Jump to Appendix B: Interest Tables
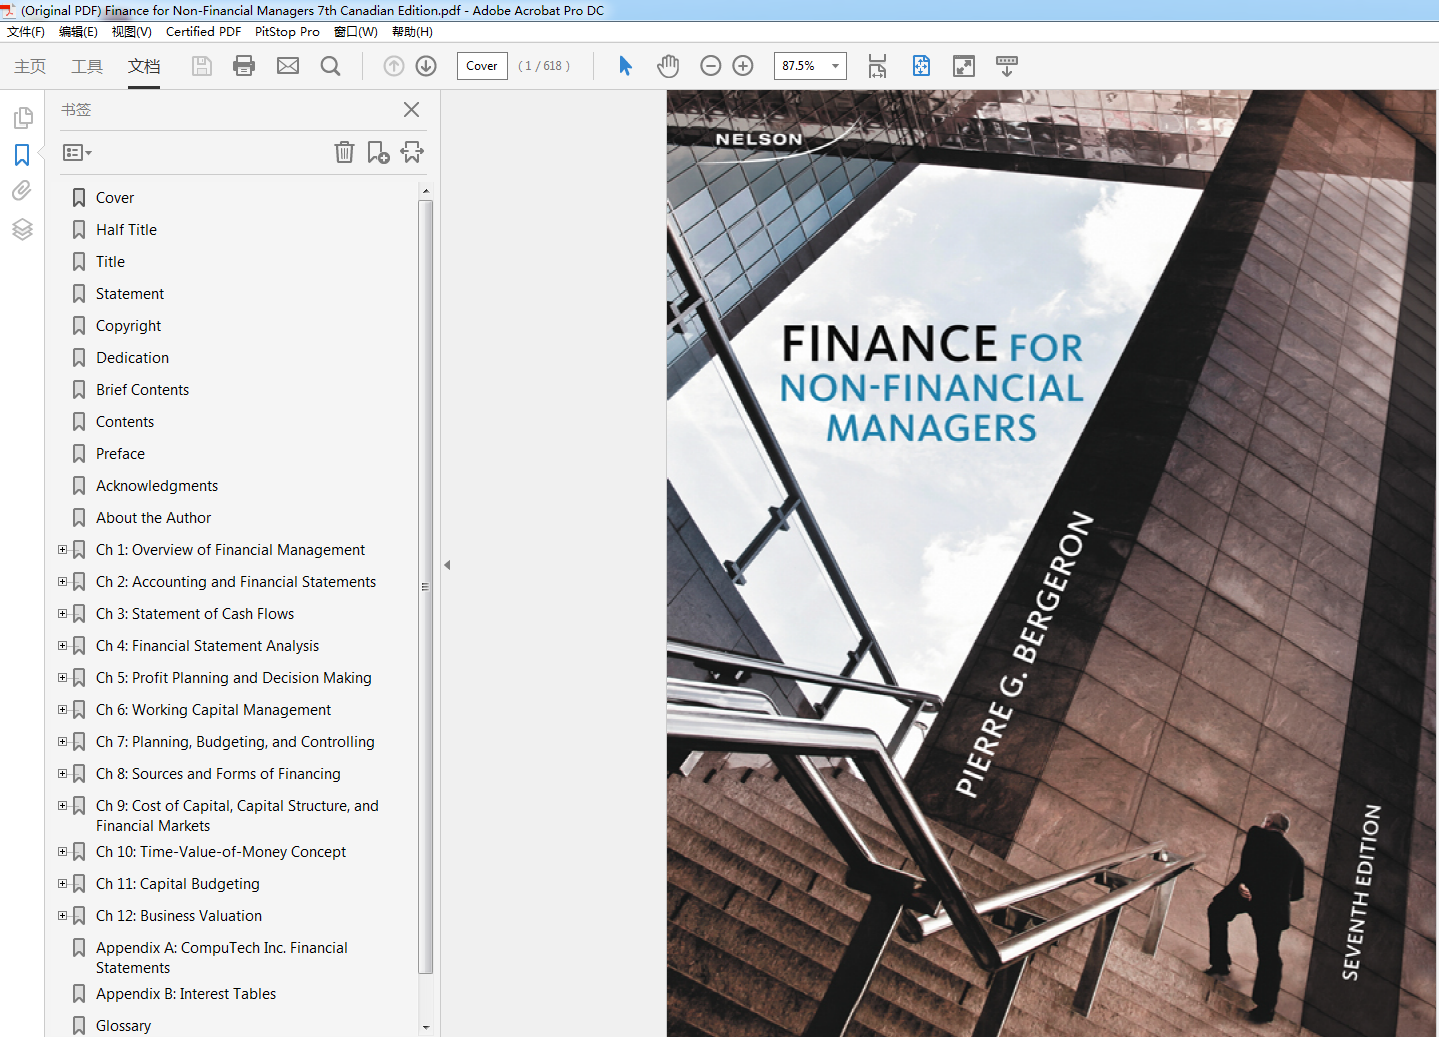Viewport: 1439px width, 1037px height. (x=186, y=994)
